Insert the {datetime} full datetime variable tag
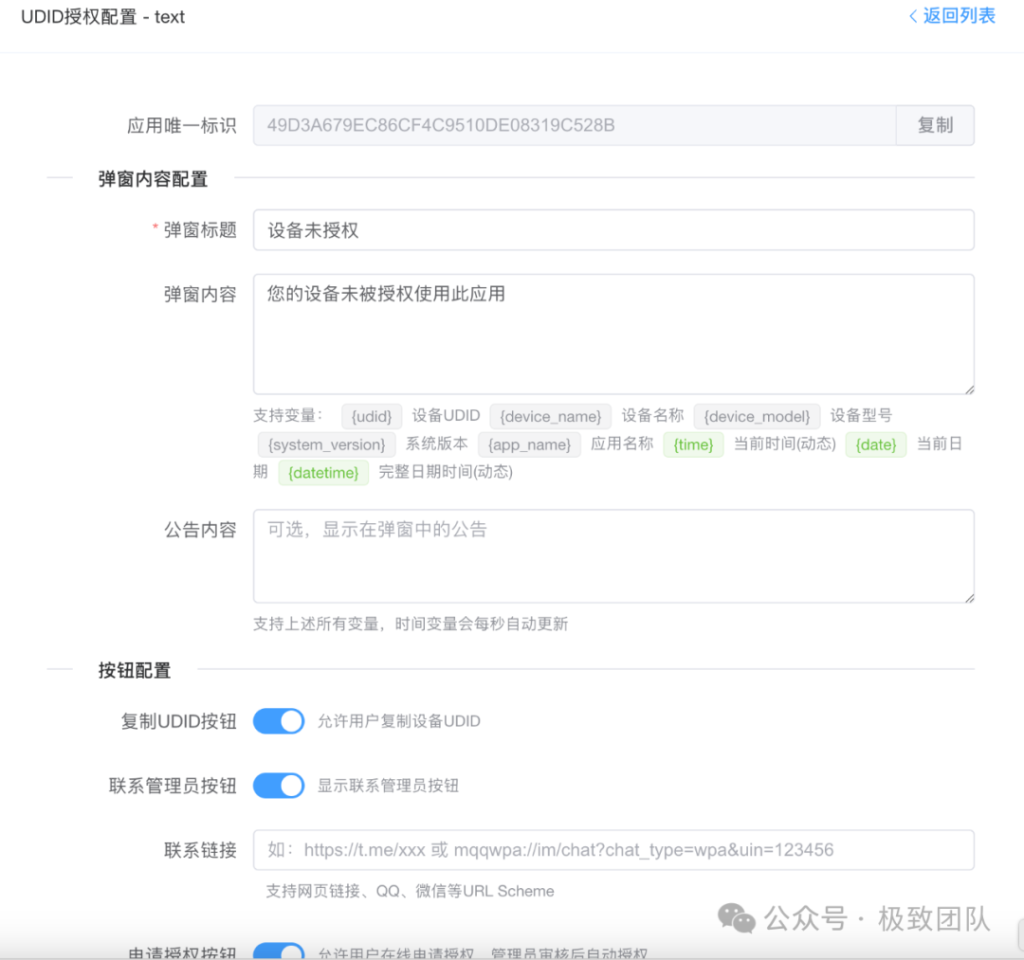This screenshot has height=960, width=1024. (322, 471)
